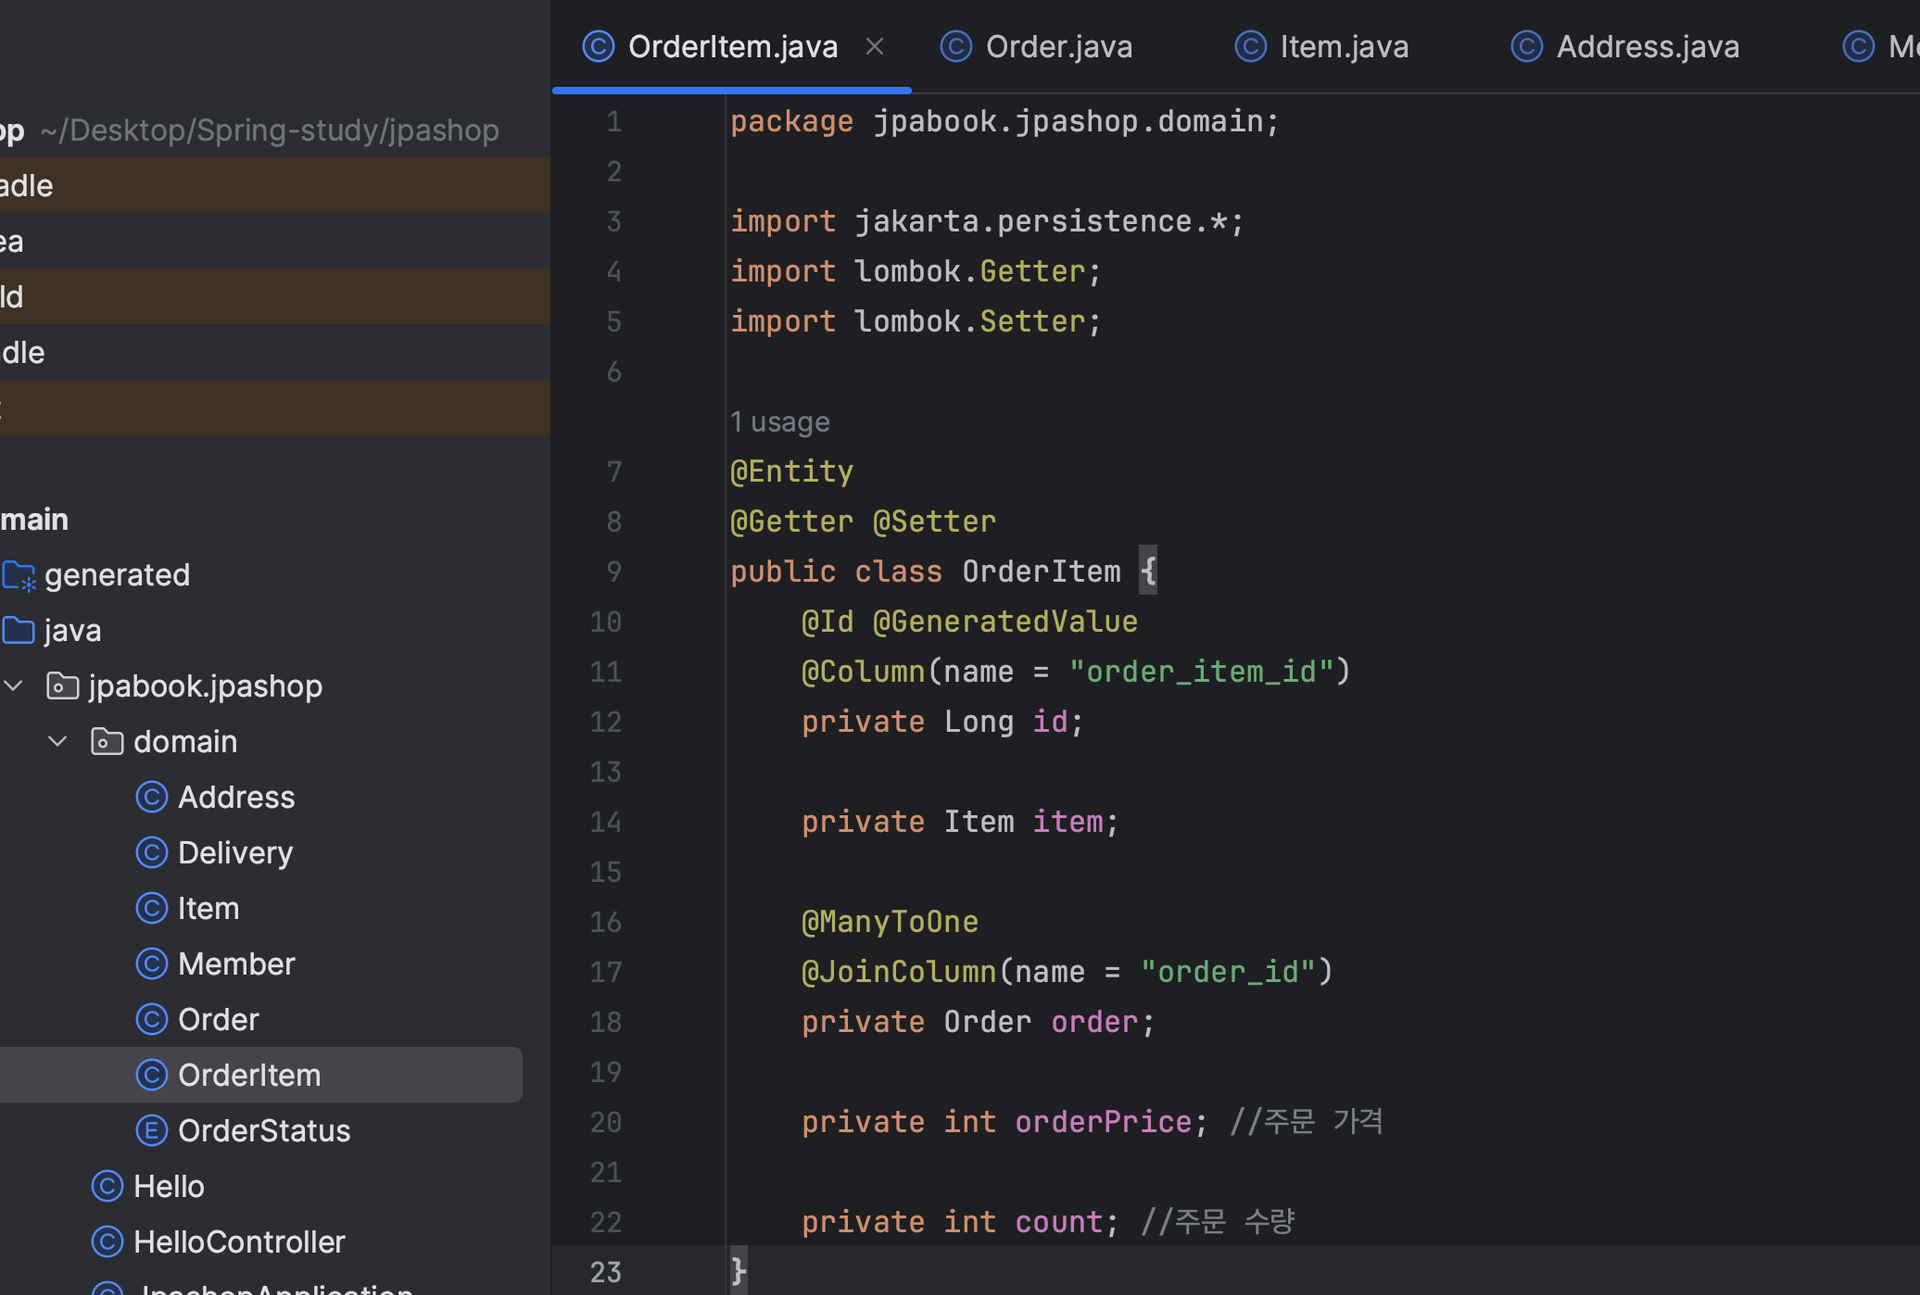This screenshot has width=1920, height=1295.
Task: Switch to the Item.java tab
Action: click(x=1321, y=46)
